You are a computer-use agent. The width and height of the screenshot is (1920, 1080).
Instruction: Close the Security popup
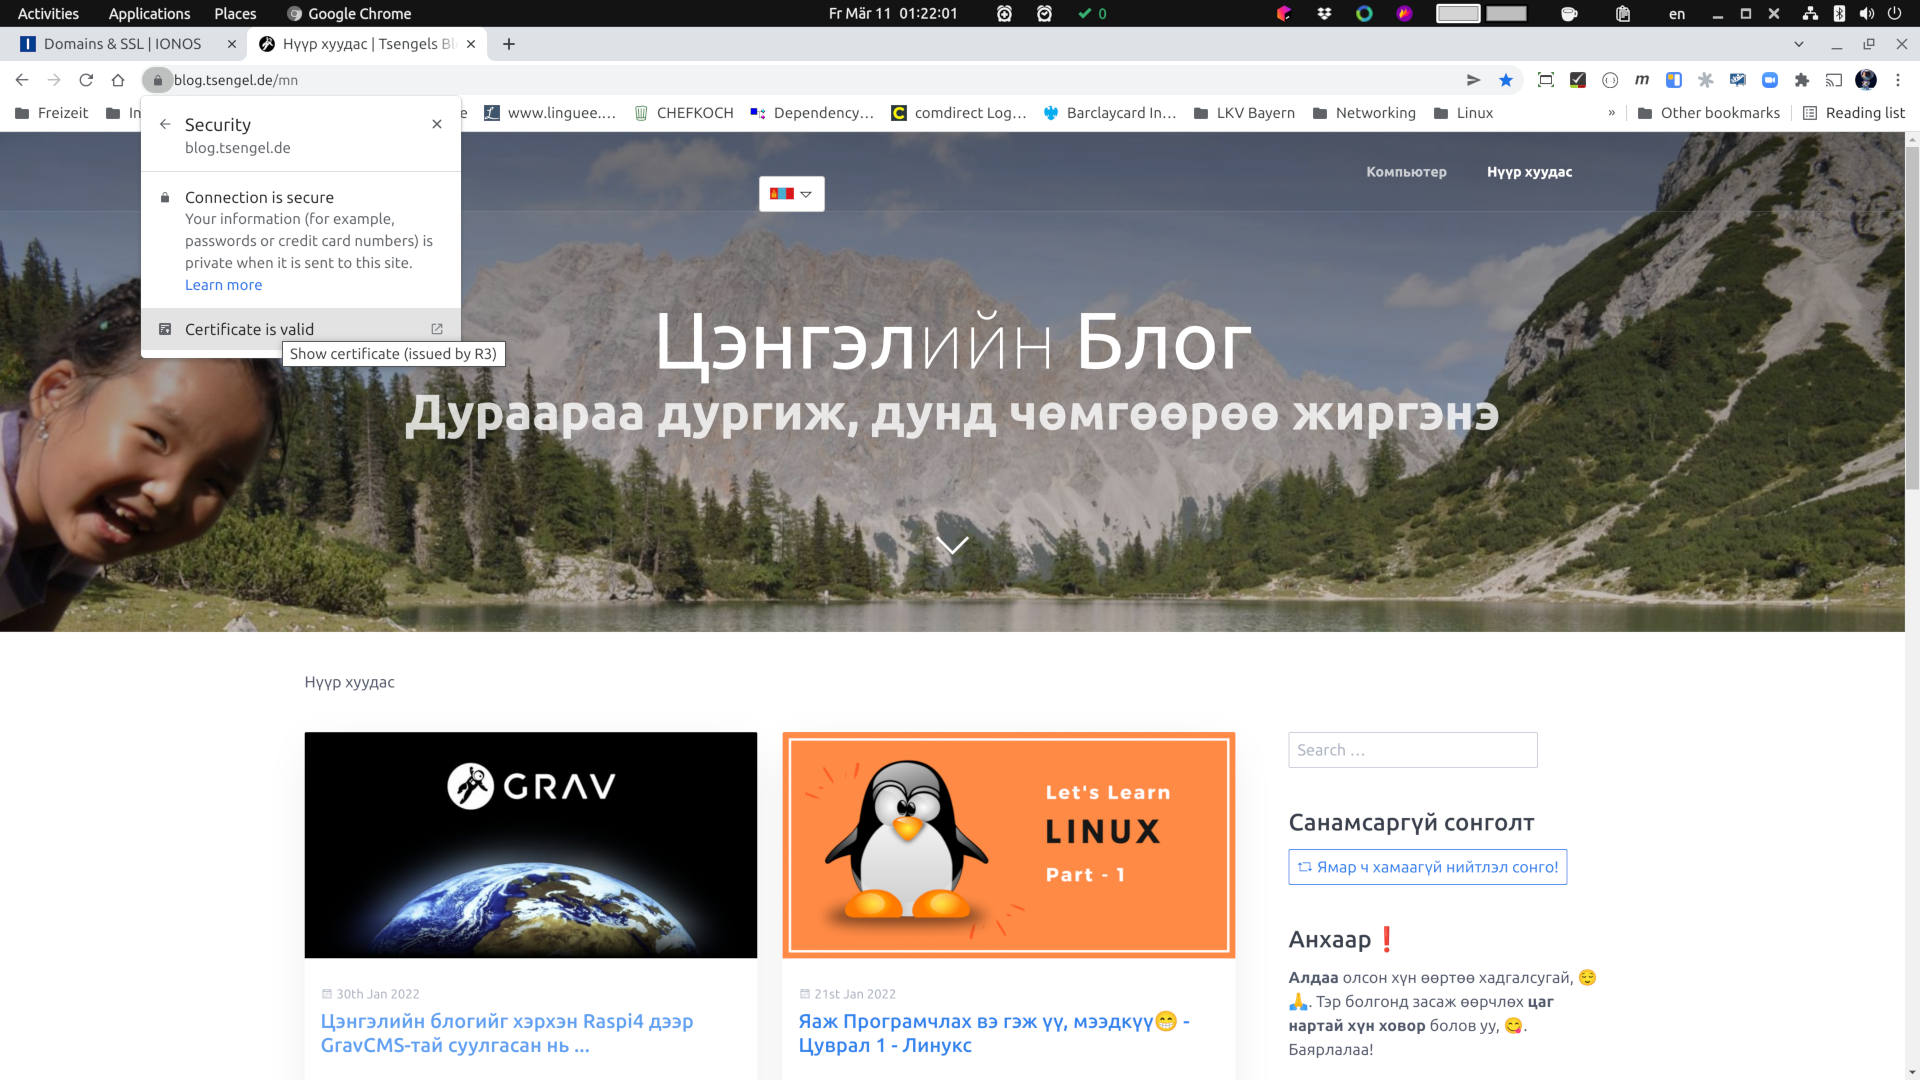tap(437, 124)
